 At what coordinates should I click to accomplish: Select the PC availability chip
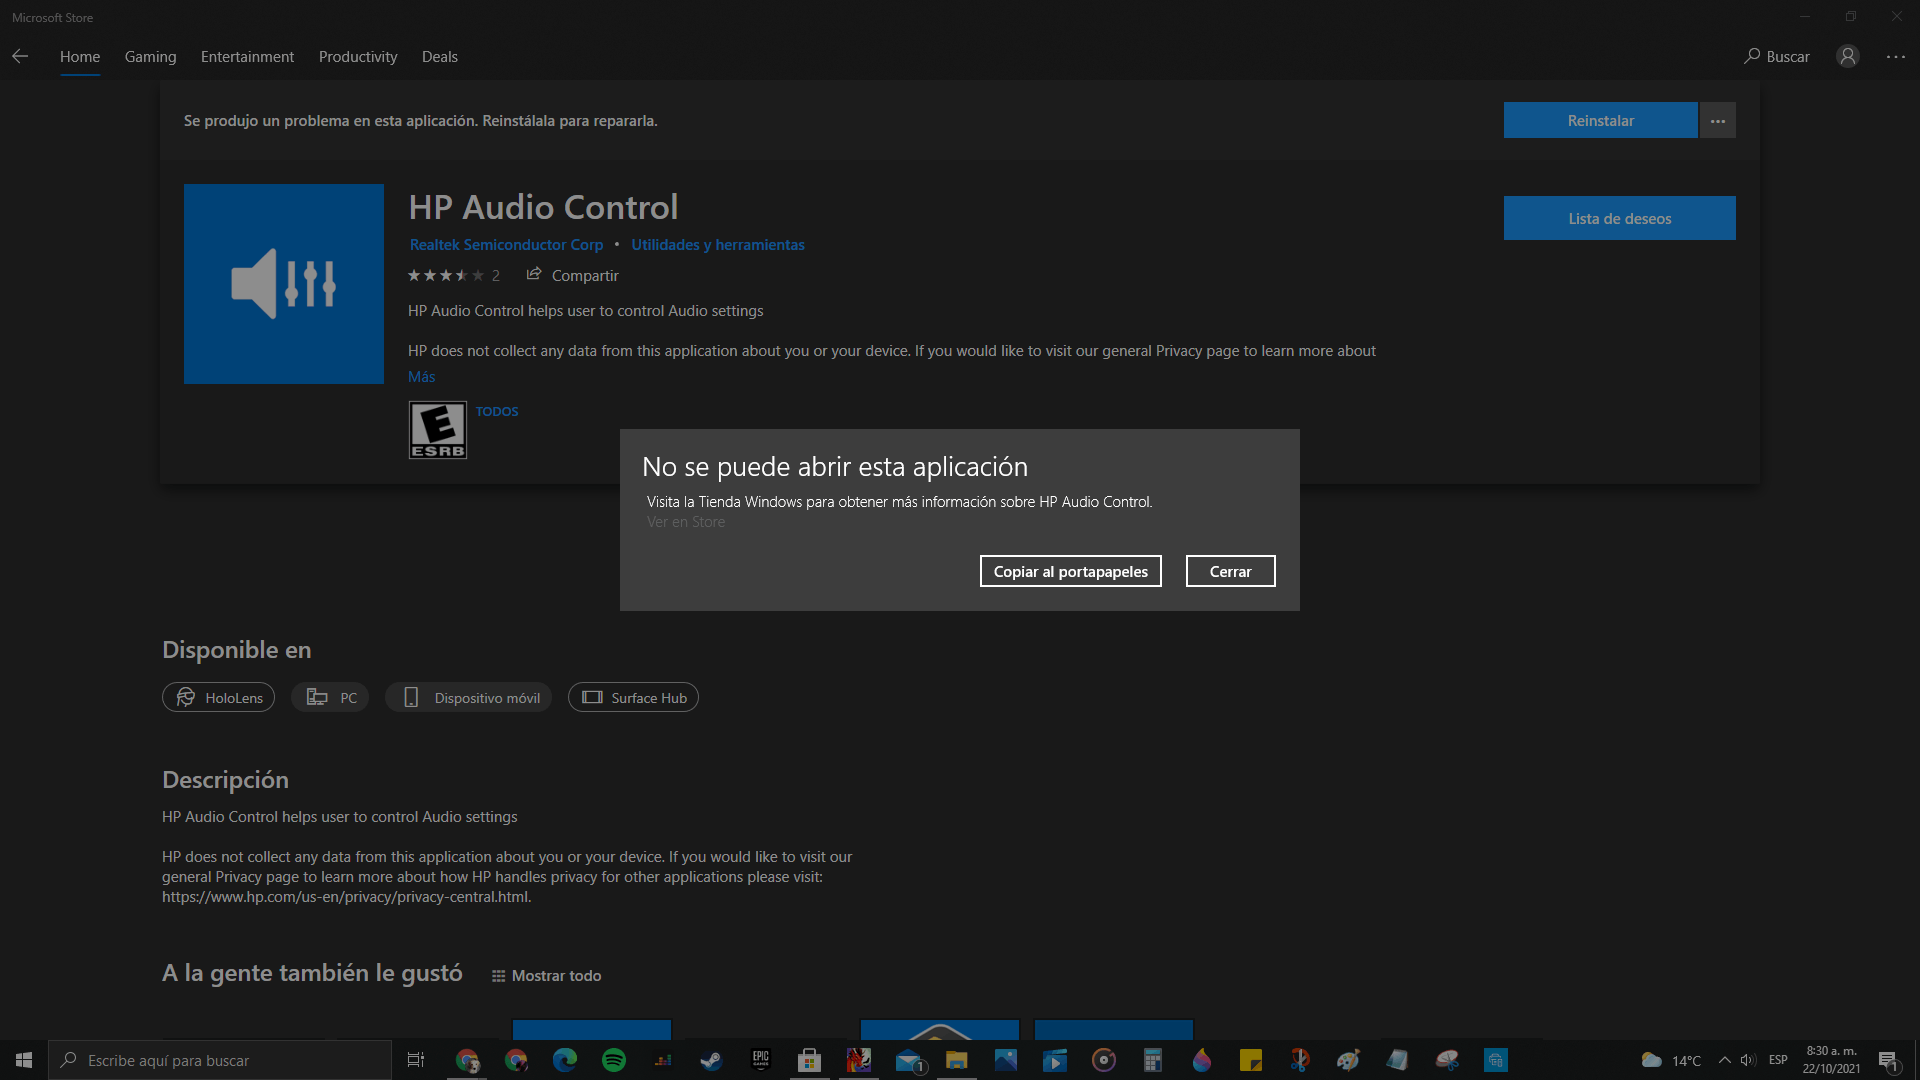tap(329, 697)
